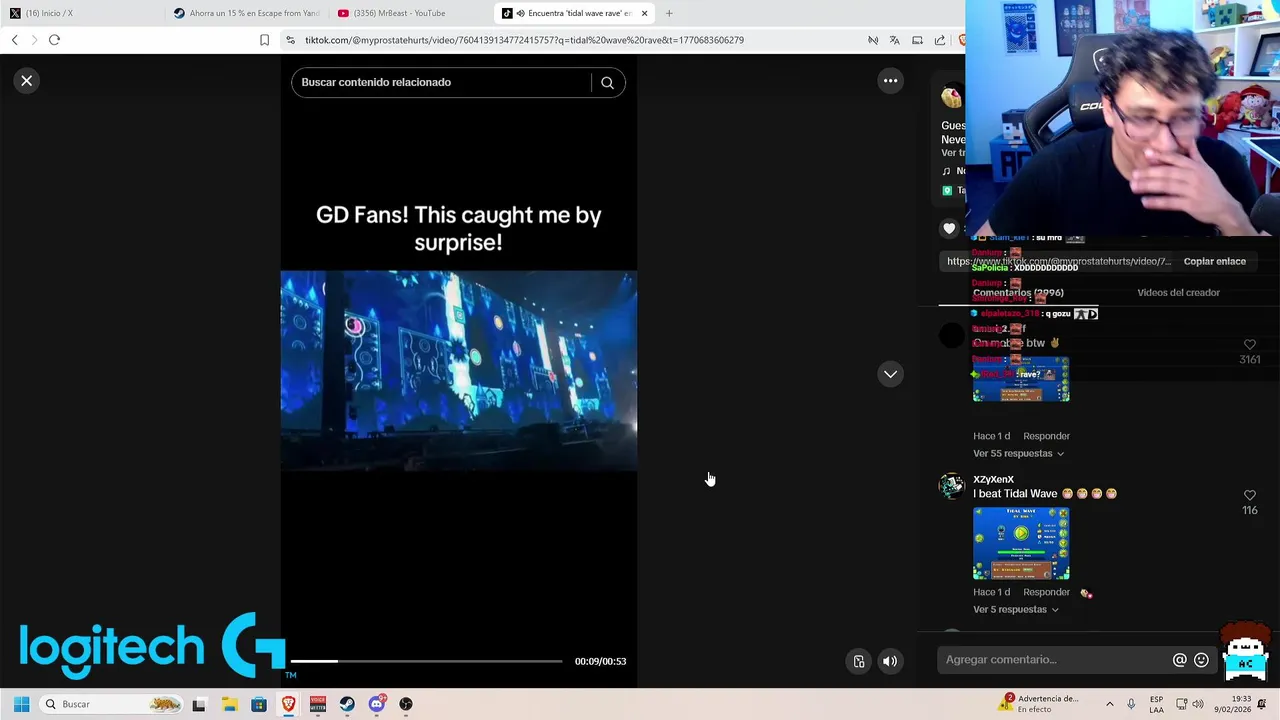Screen dimensions: 1280x720
Task: Open Microsoft Store from the taskbar
Action: click(259, 704)
